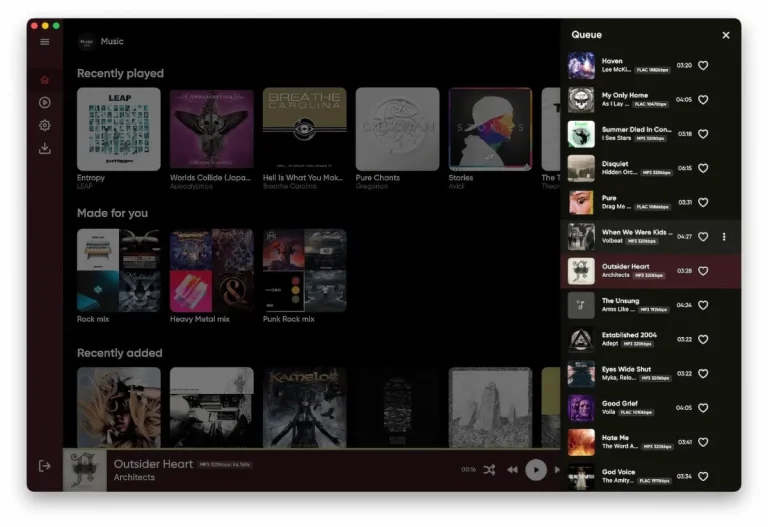Open the Entropy album by LEAP
Viewport: 768px width, 527px height.
pyautogui.click(x=119, y=129)
